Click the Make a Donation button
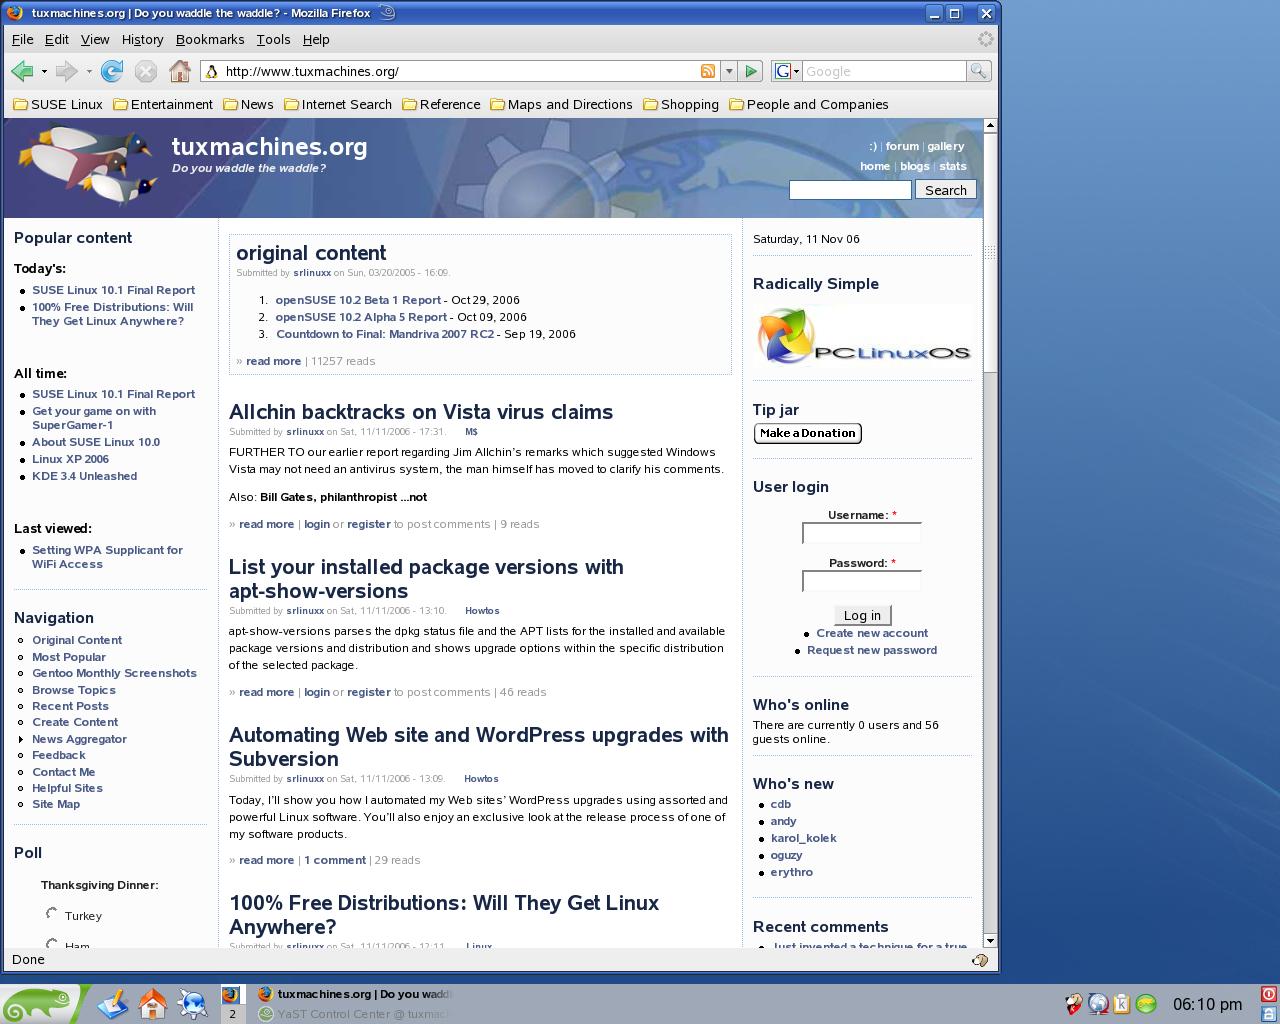This screenshot has height=1024, width=1280. (807, 433)
